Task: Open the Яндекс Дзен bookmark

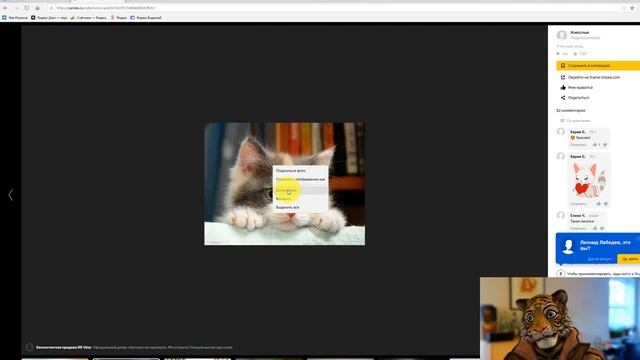Action: click(49, 18)
